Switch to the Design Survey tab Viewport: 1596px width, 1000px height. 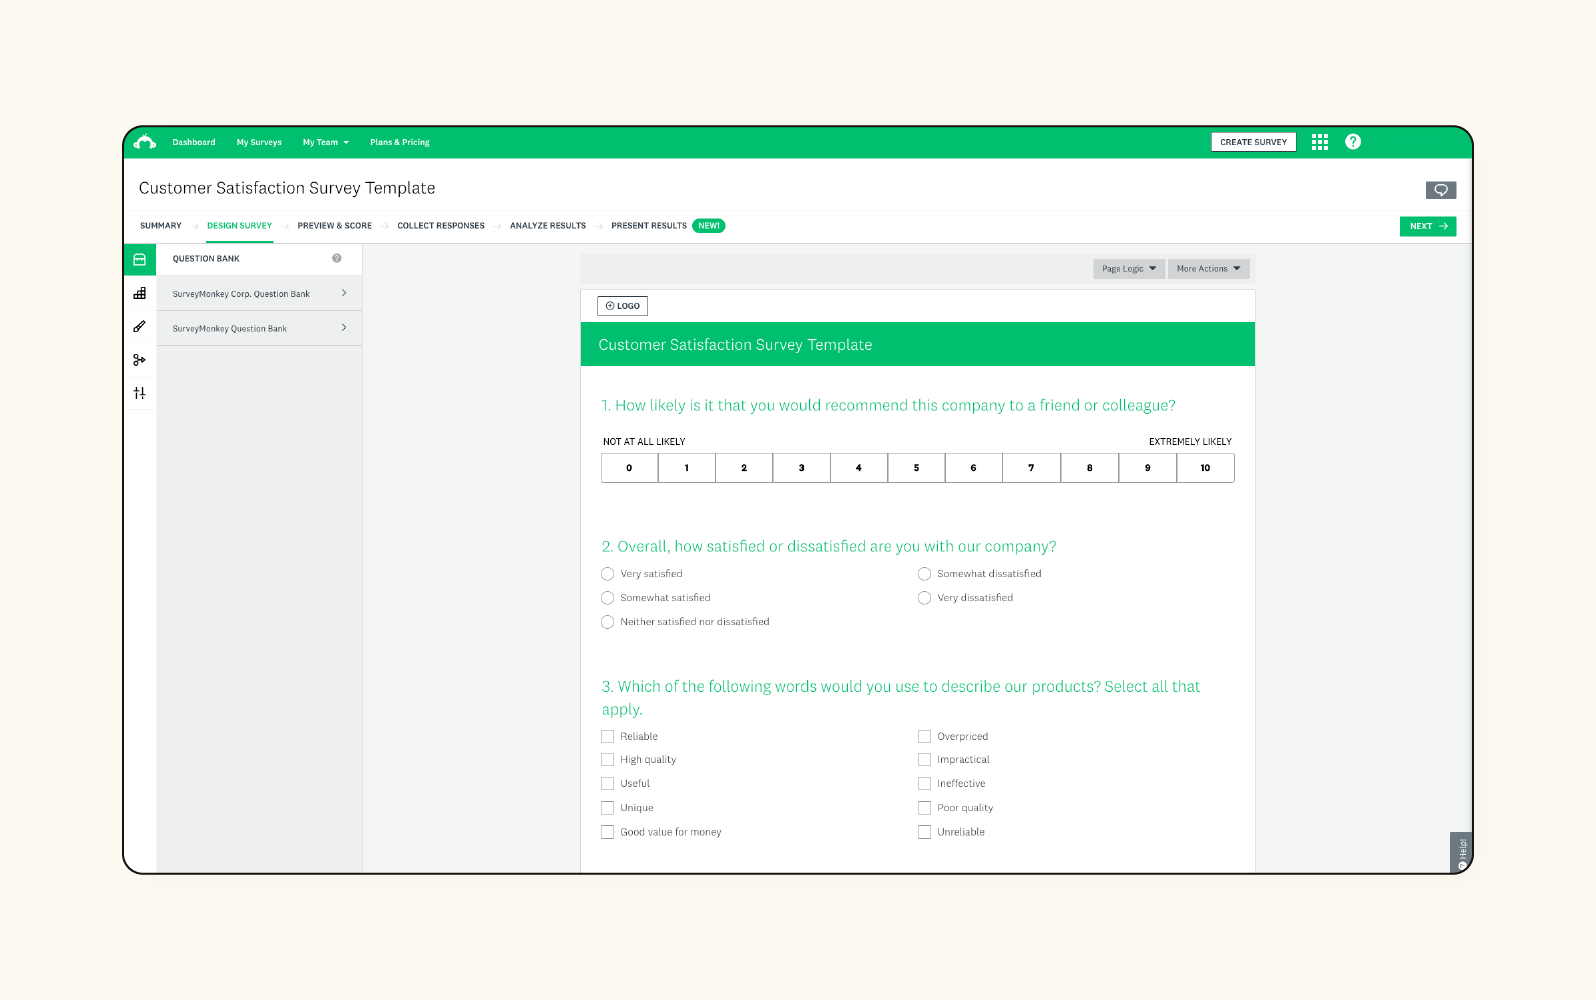[x=239, y=226]
